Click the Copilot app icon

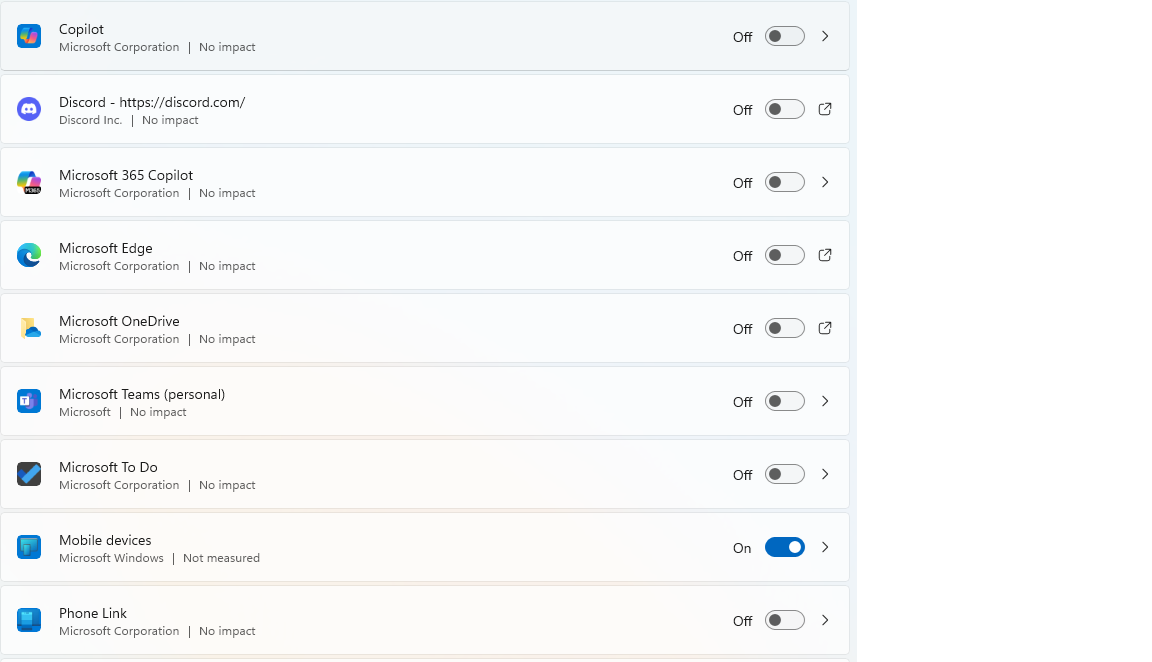pyautogui.click(x=29, y=37)
